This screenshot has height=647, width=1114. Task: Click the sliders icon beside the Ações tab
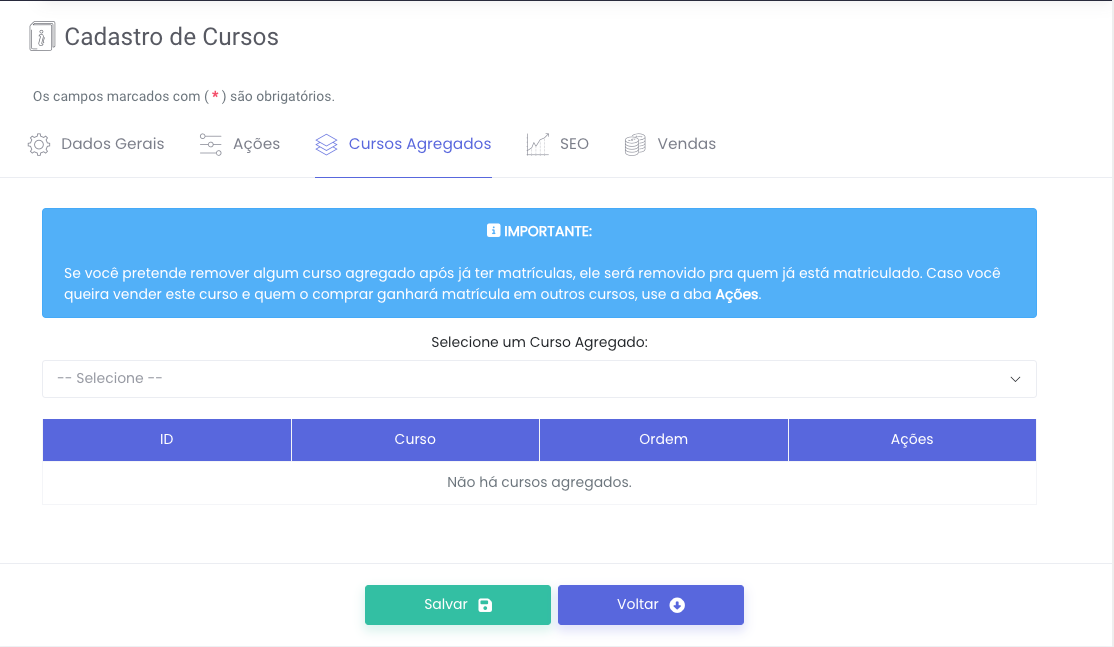[x=210, y=144]
